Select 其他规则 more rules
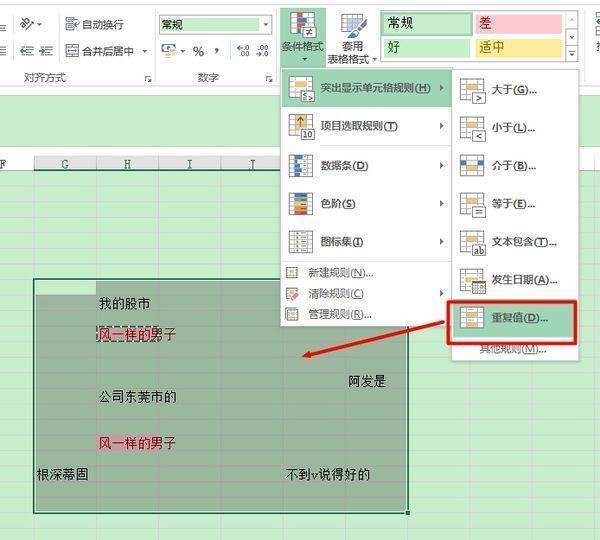The image size is (600, 540). [x=513, y=349]
